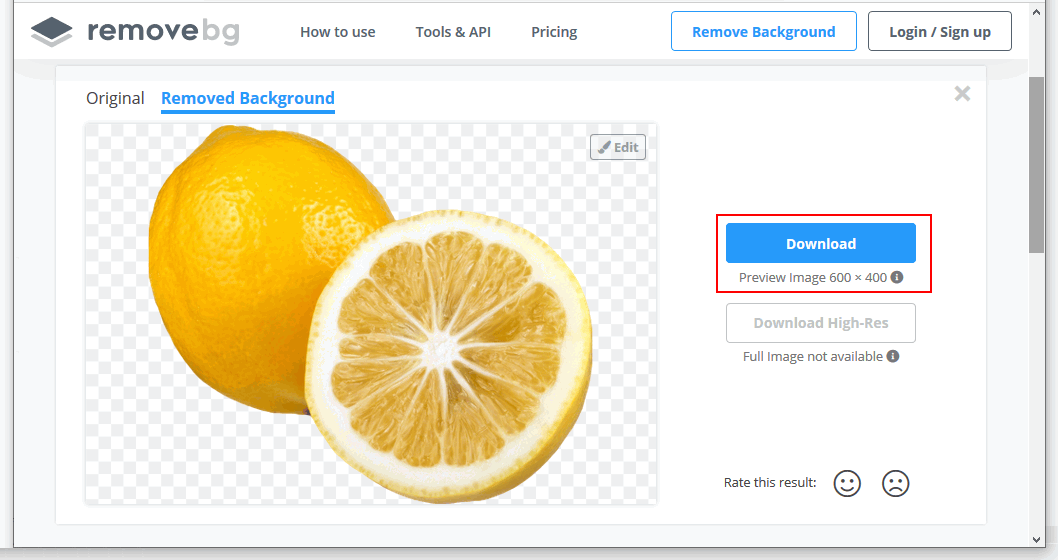1058x560 pixels.
Task: Open the How to use page
Action: (337, 32)
